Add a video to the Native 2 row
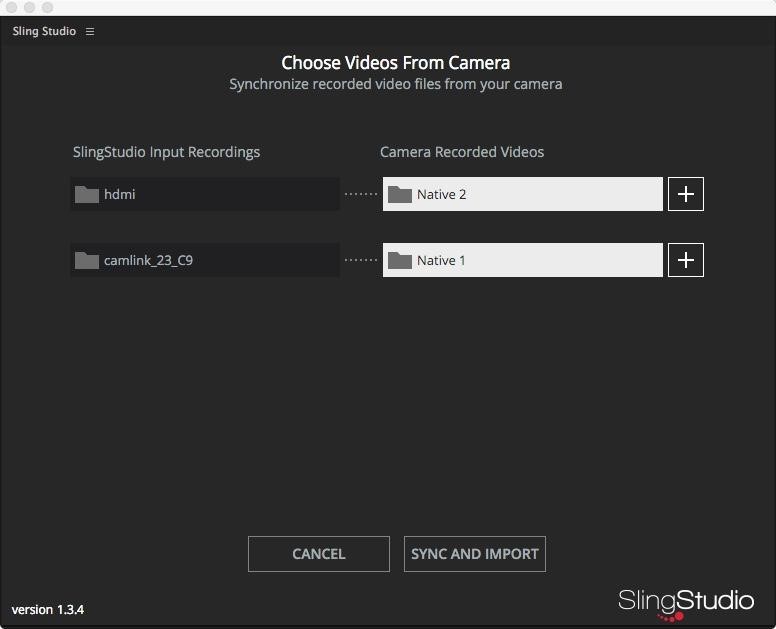 [685, 194]
